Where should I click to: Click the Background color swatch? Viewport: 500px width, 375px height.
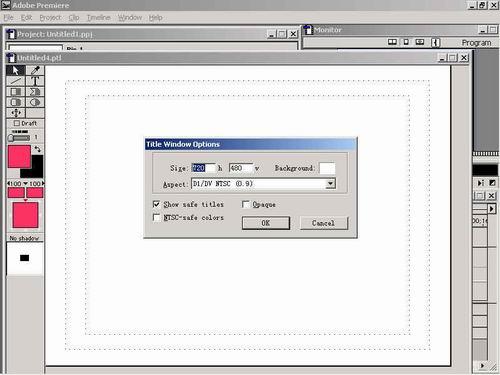point(327,168)
